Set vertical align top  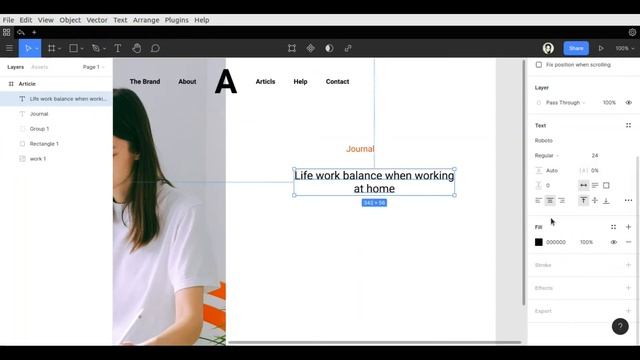(x=583, y=200)
